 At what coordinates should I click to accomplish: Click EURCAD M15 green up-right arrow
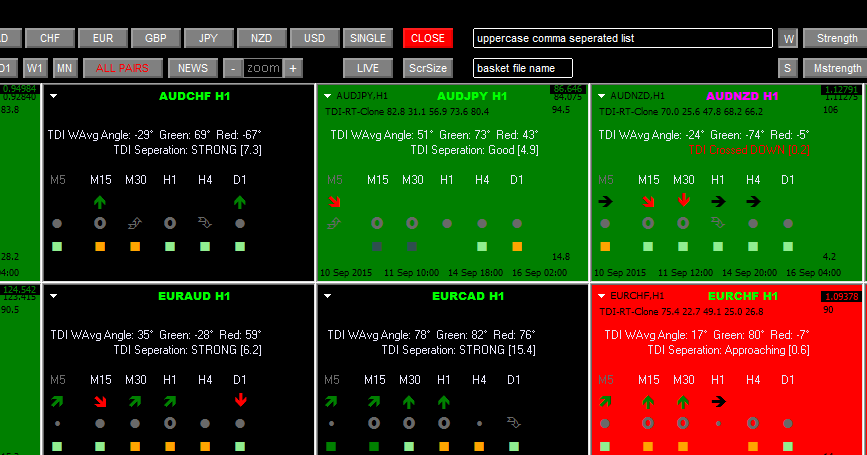pyautogui.click(x=374, y=402)
